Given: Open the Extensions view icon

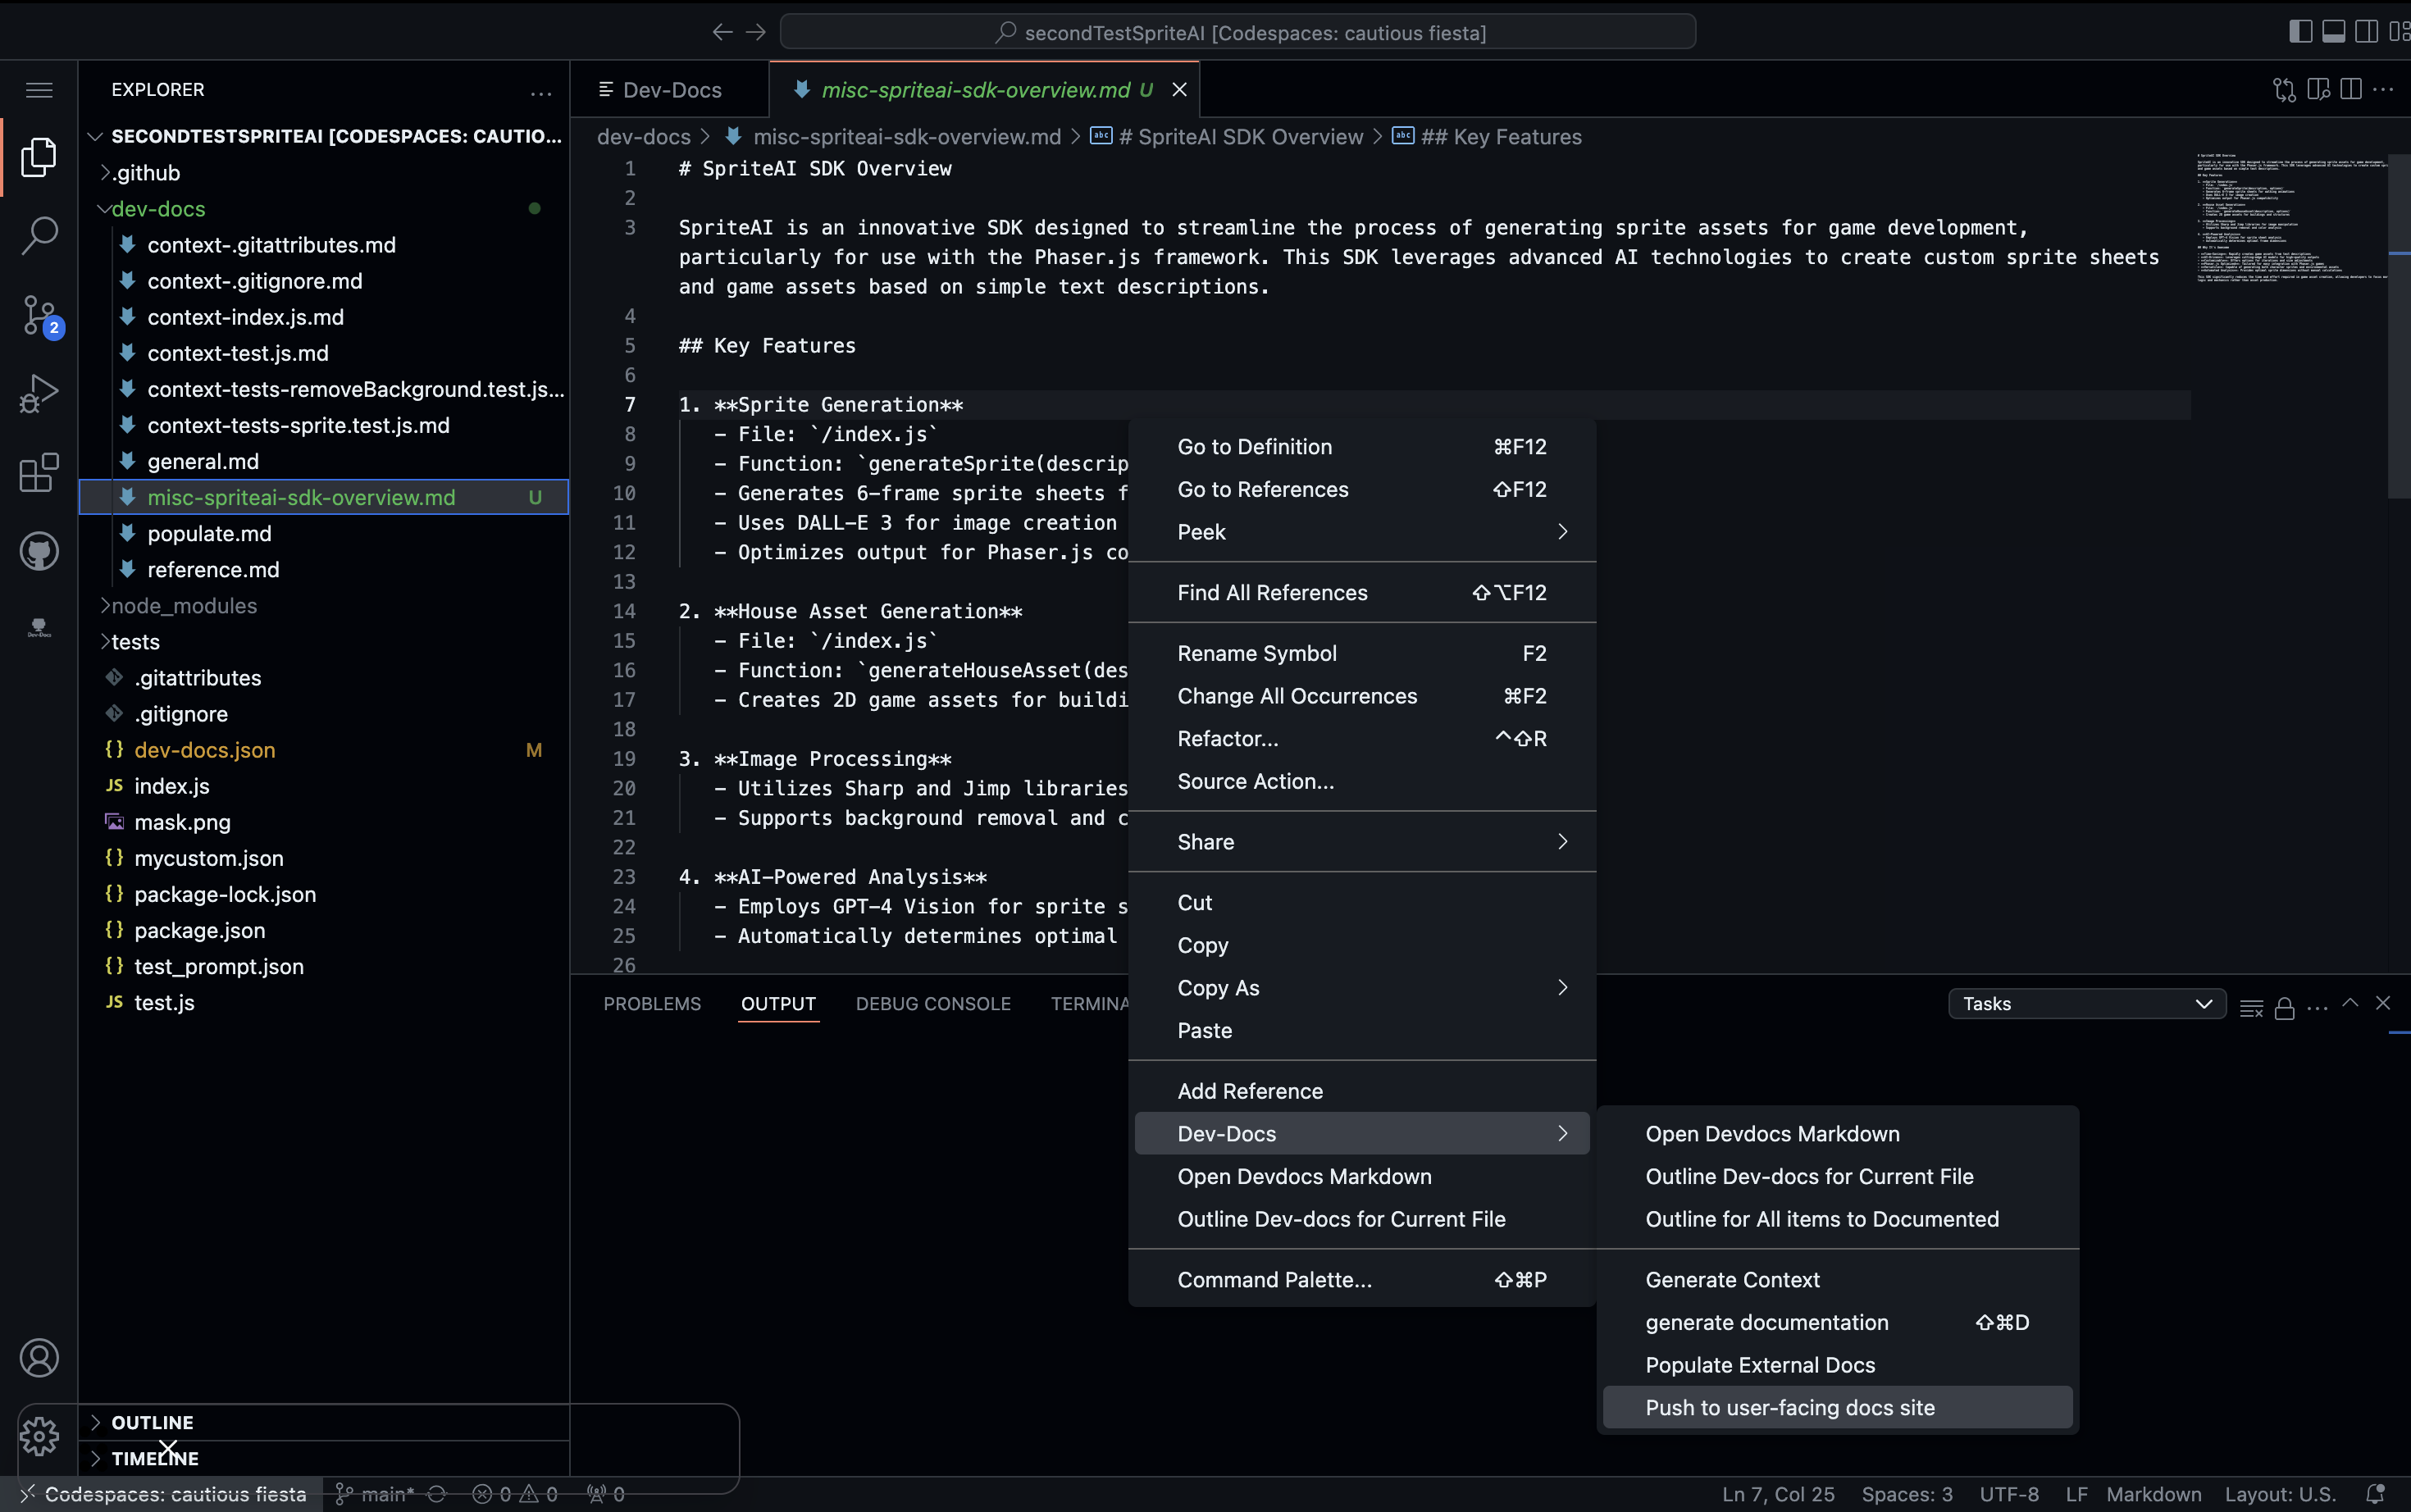Looking at the screenshot, I should pos(39,472).
